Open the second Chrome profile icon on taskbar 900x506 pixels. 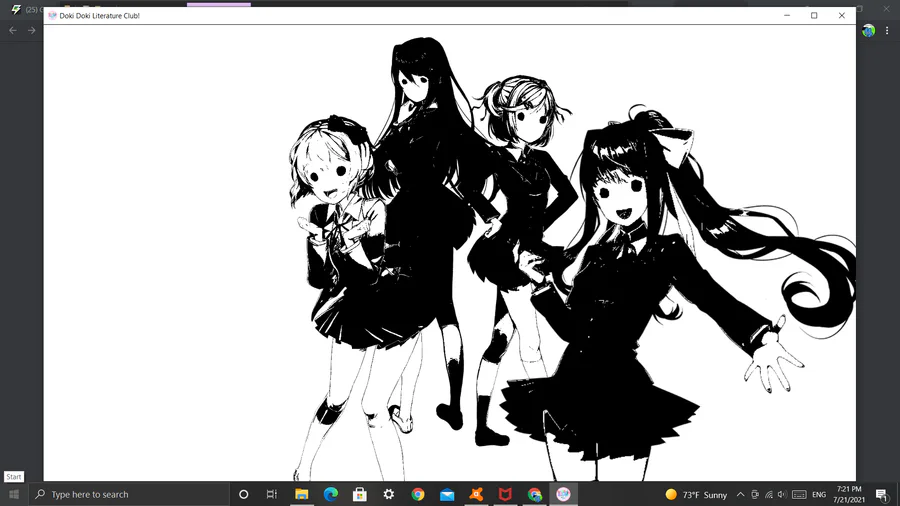tap(534, 494)
